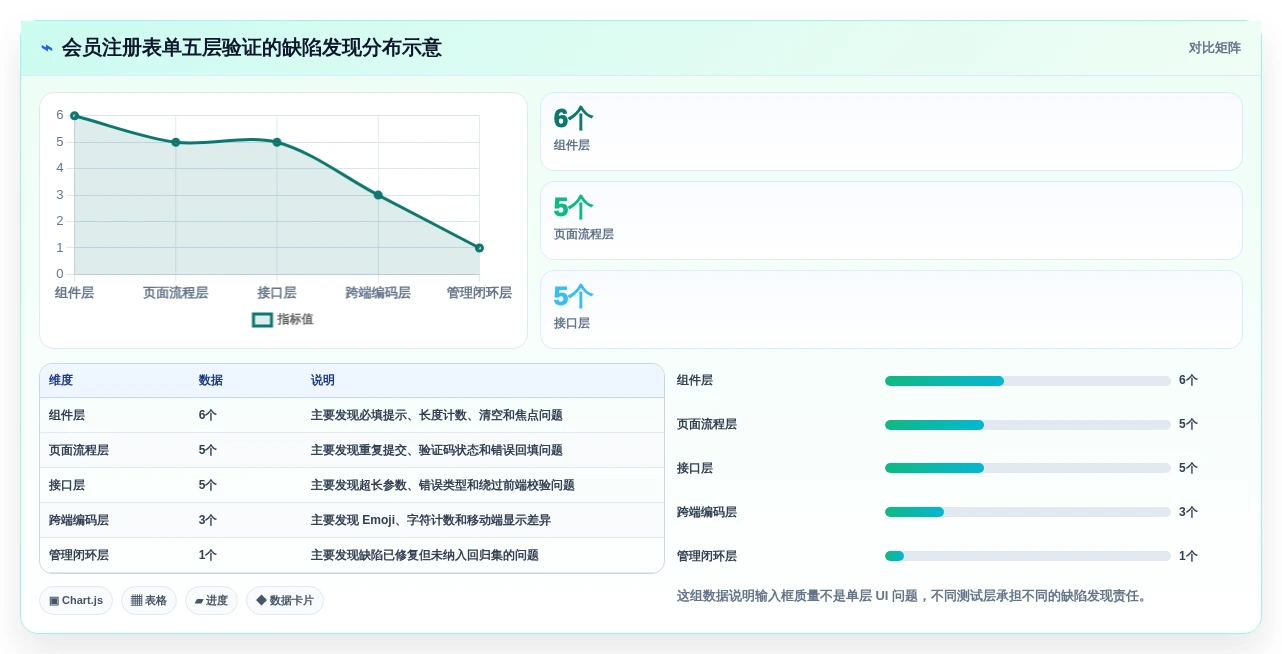The height and width of the screenshot is (654, 1282).
Task: Click the 跨端编码层 progress bar
Action: [x=1028, y=512]
